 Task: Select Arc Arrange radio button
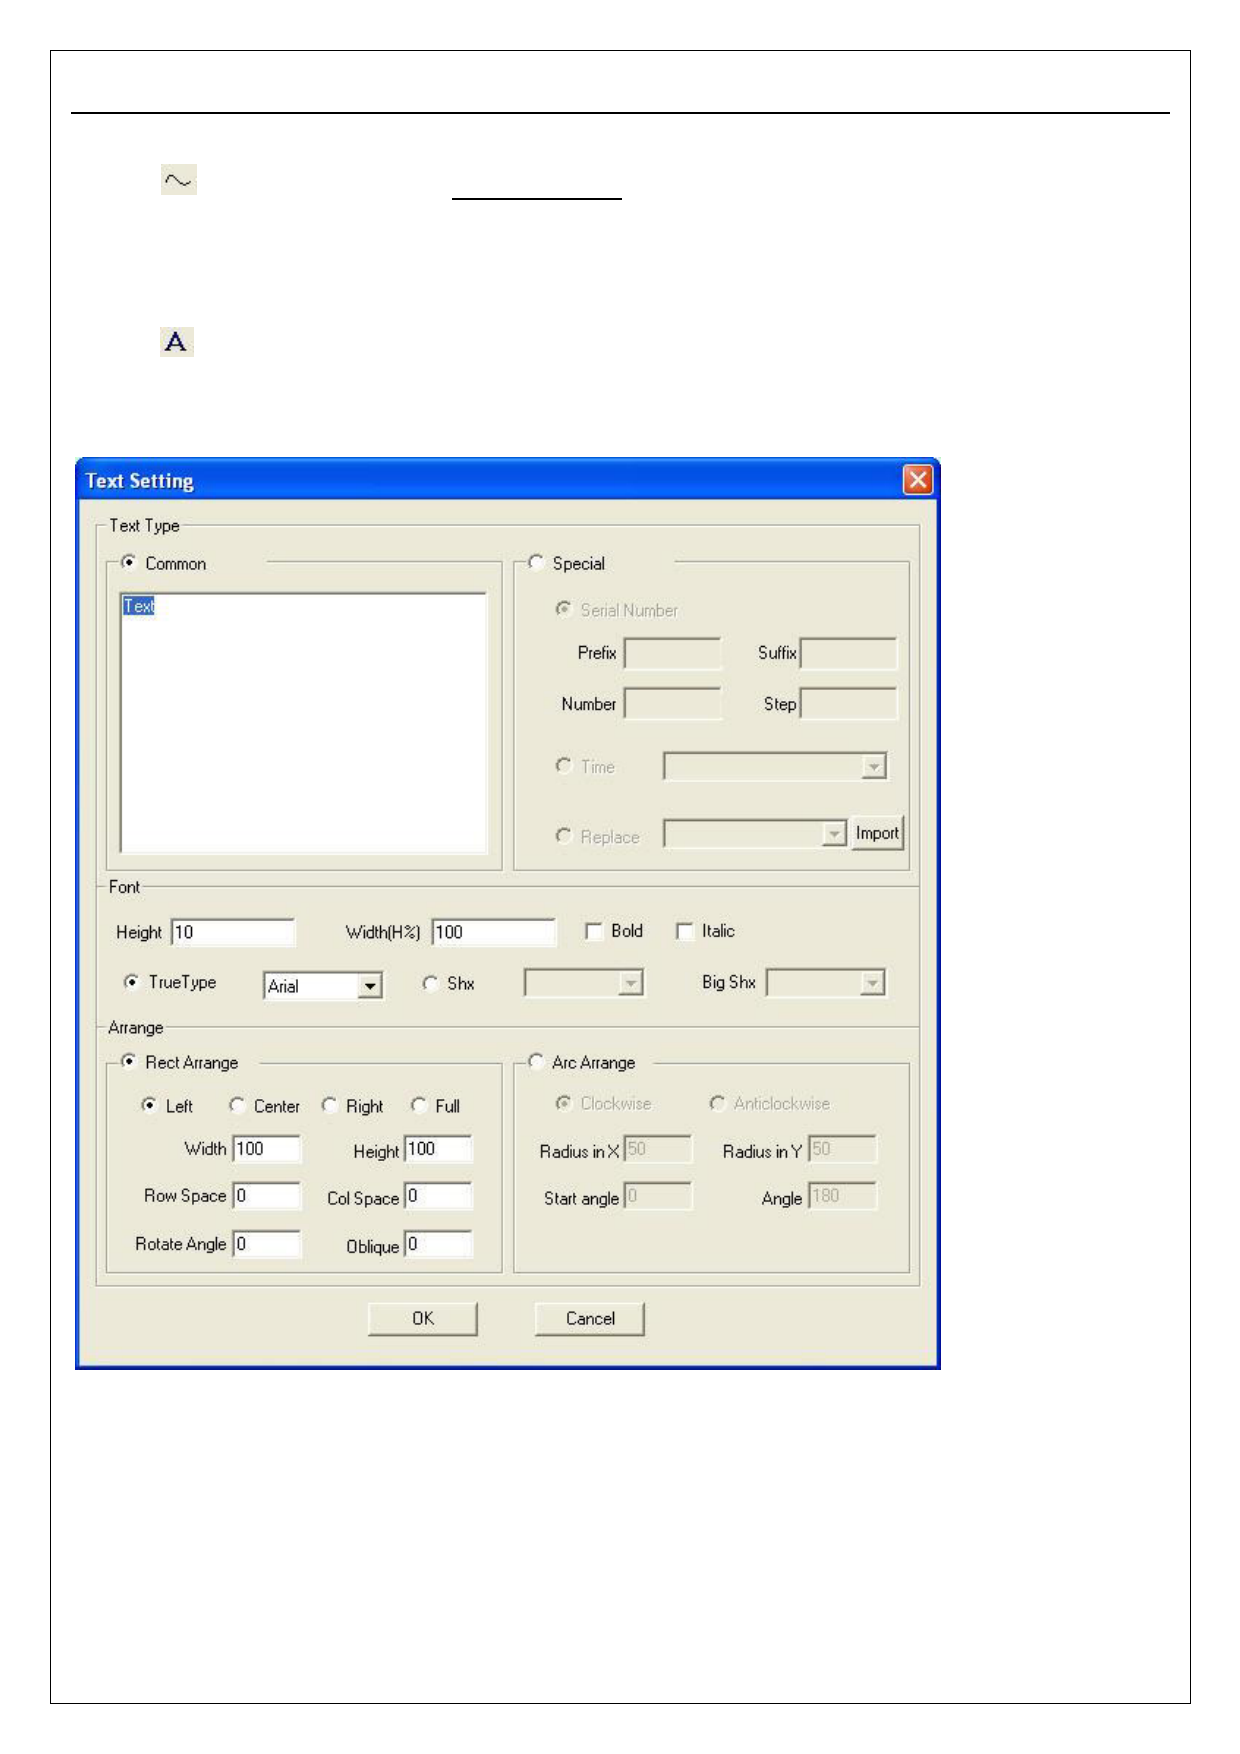click(537, 1062)
